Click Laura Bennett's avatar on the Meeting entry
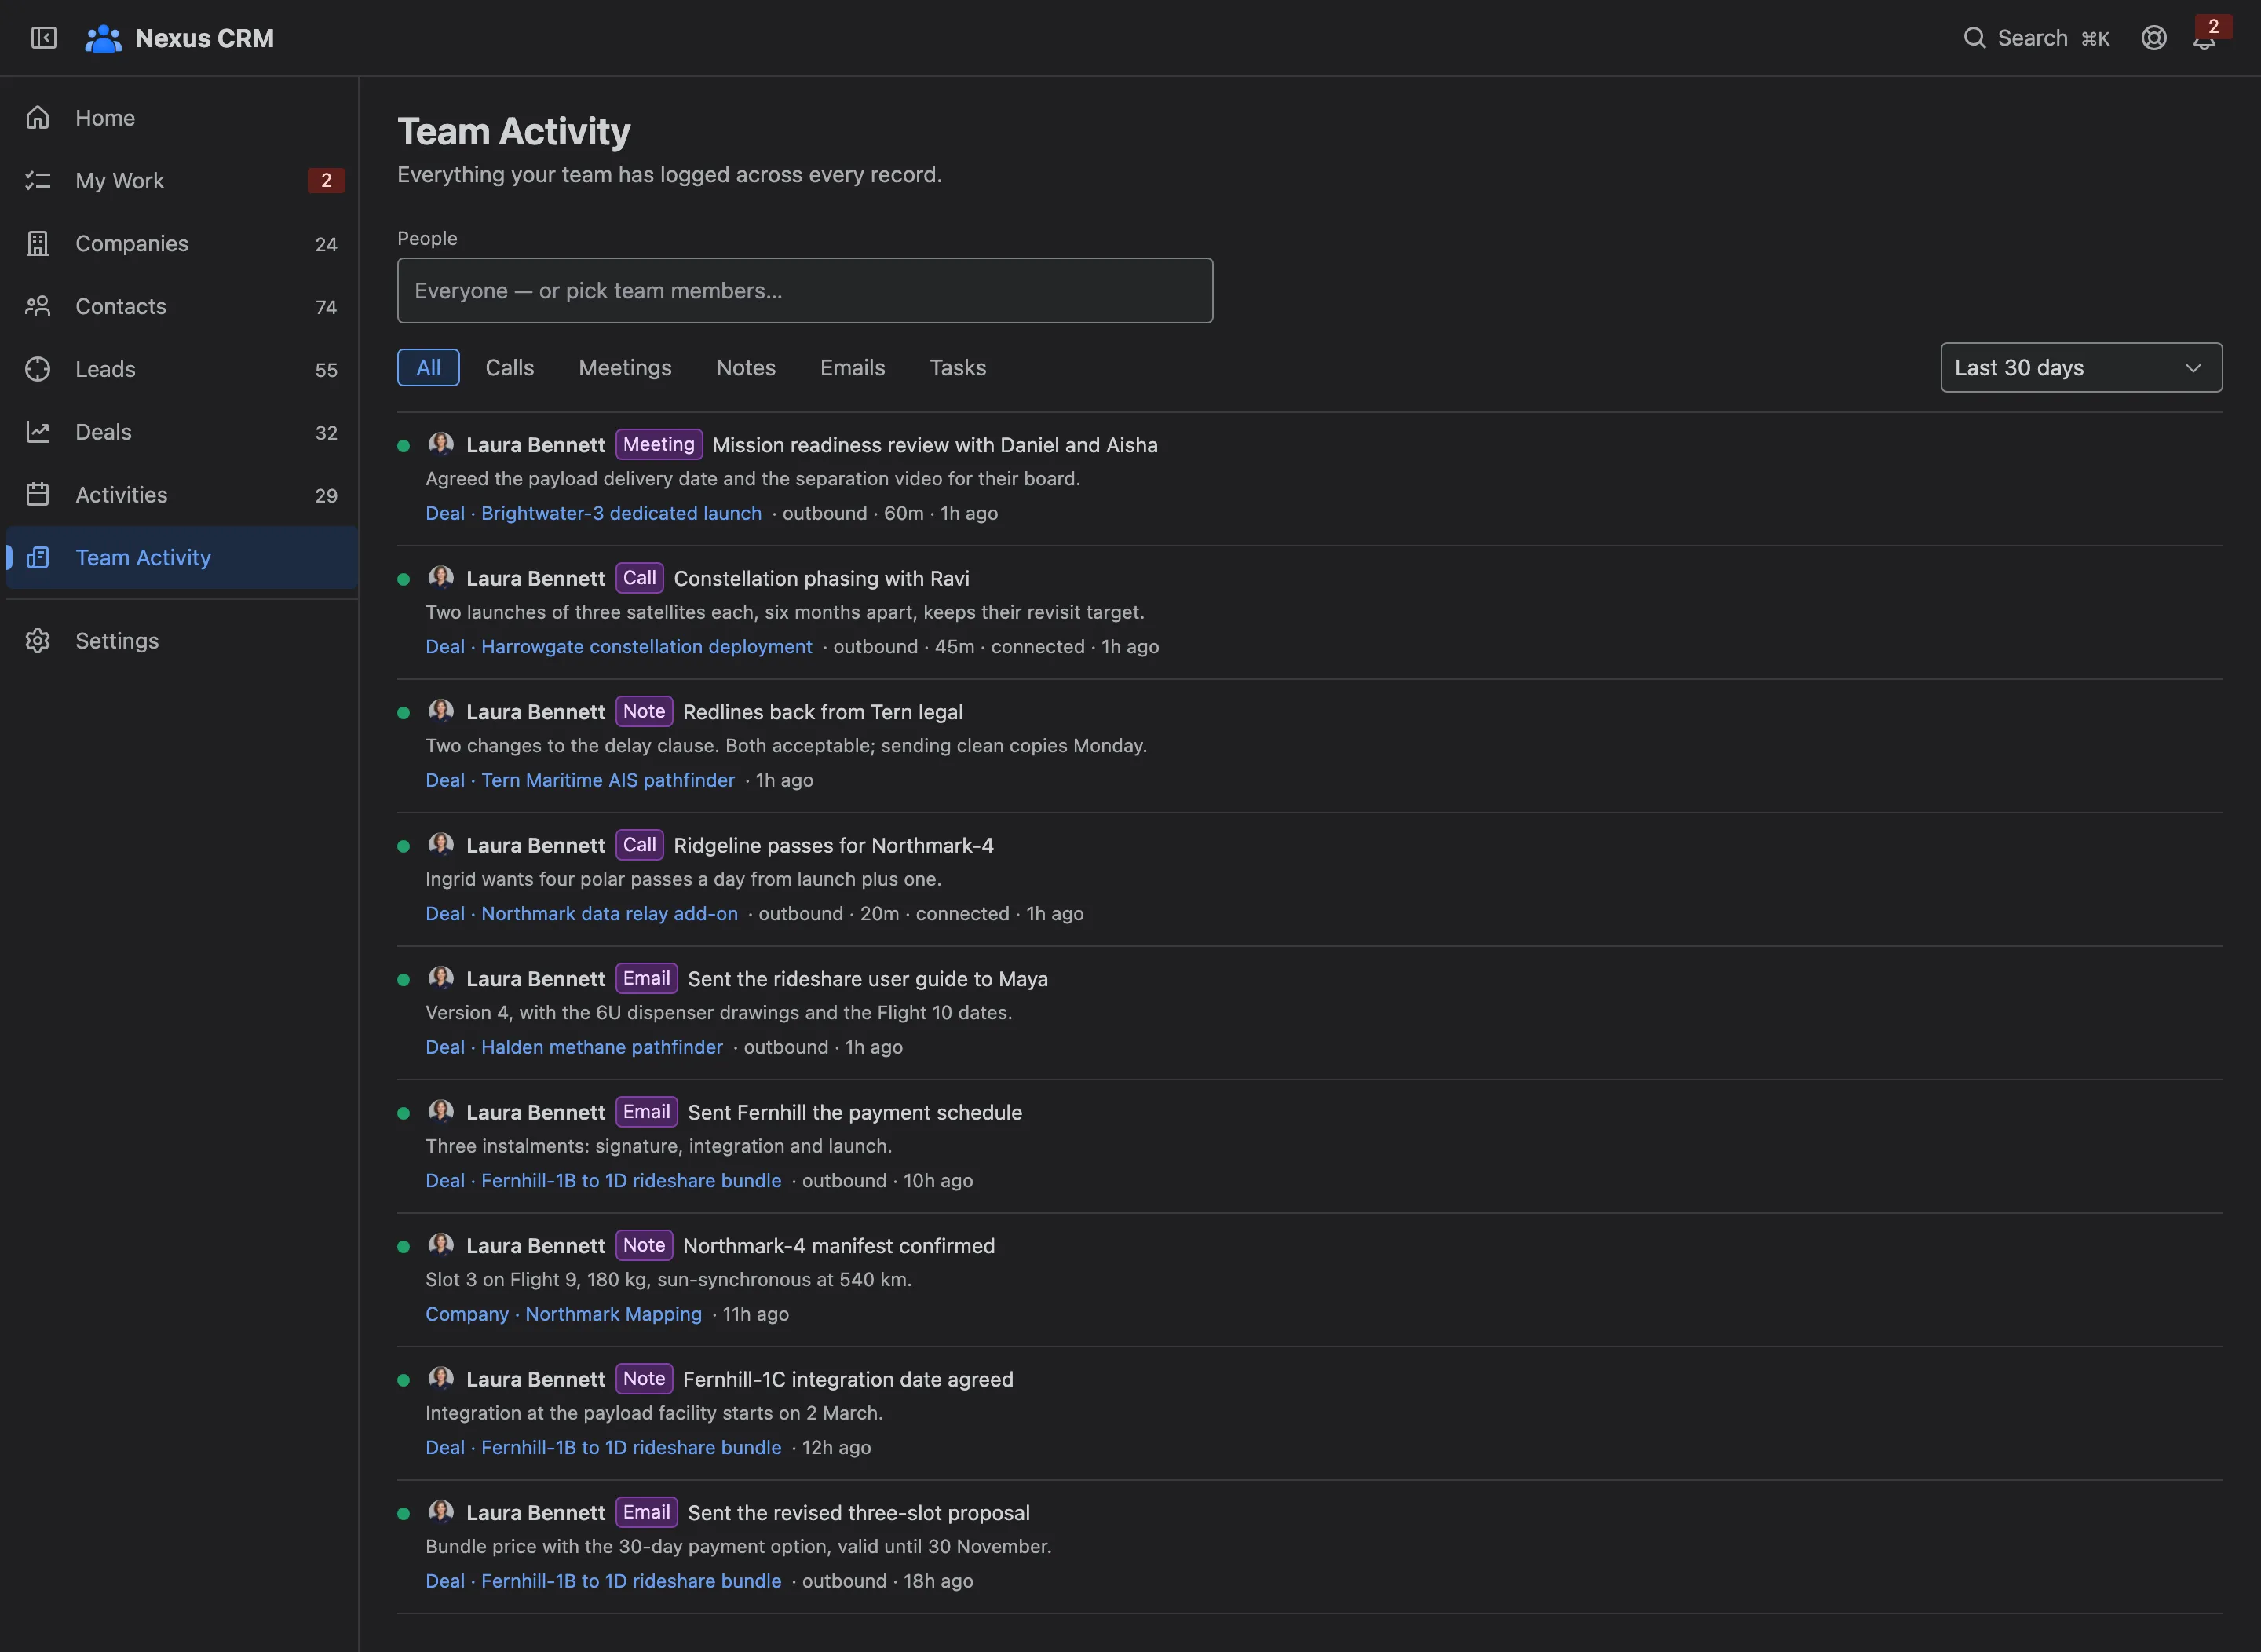The height and width of the screenshot is (1652, 2261). point(441,444)
